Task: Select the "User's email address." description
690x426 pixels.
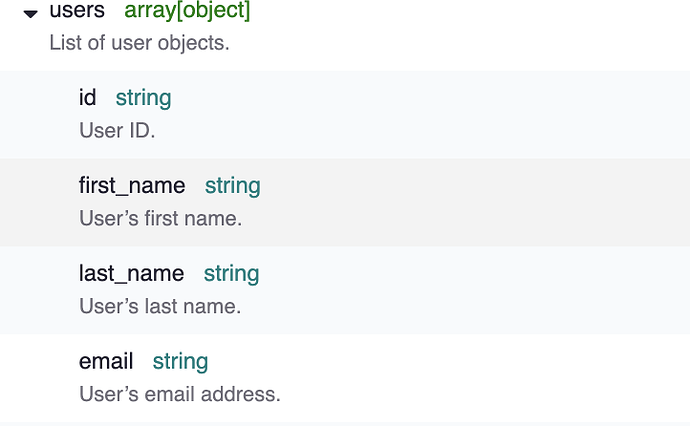Action: coord(180,394)
